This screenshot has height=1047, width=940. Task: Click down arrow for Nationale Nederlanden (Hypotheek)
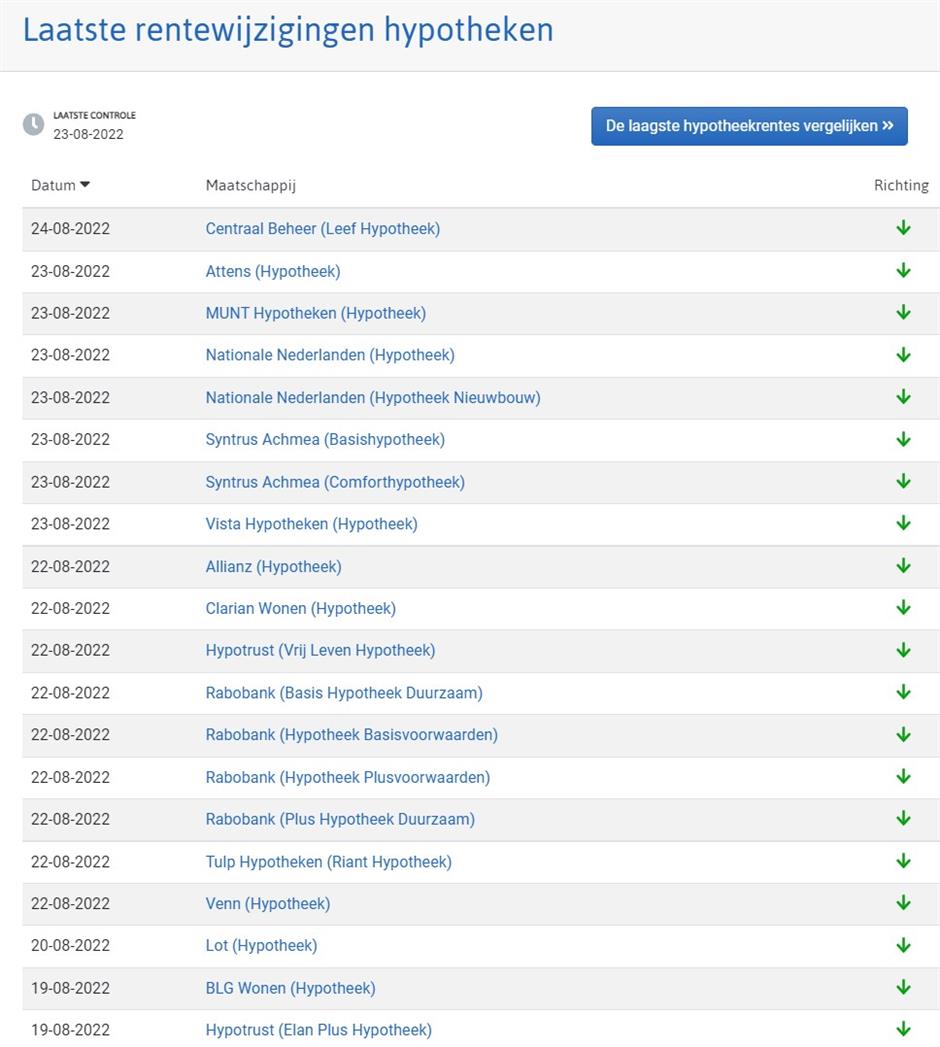click(903, 355)
